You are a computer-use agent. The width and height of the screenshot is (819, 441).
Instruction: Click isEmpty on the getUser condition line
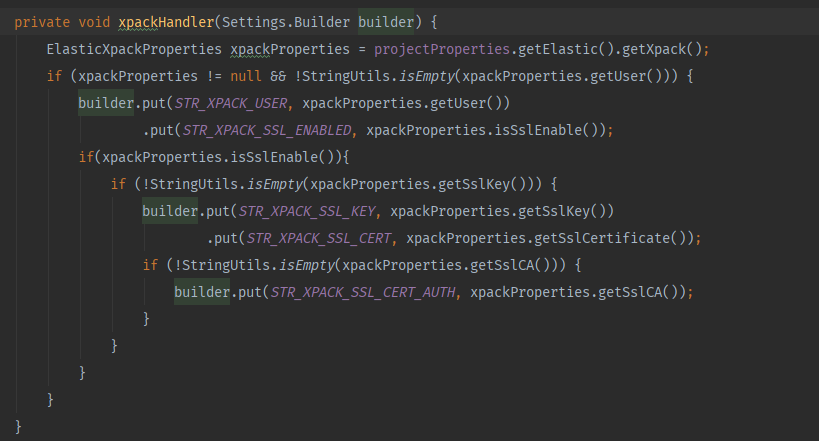pos(427,76)
